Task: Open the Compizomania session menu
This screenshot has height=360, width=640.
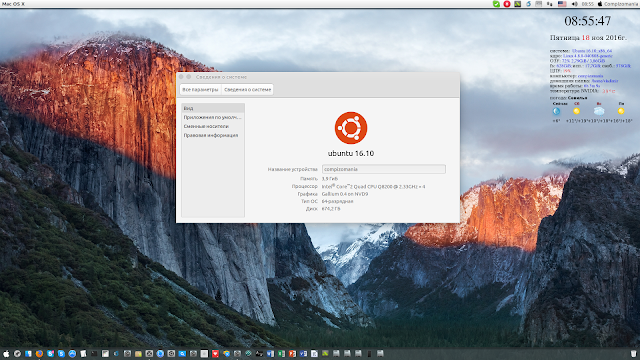Action: tap(618, 4)
